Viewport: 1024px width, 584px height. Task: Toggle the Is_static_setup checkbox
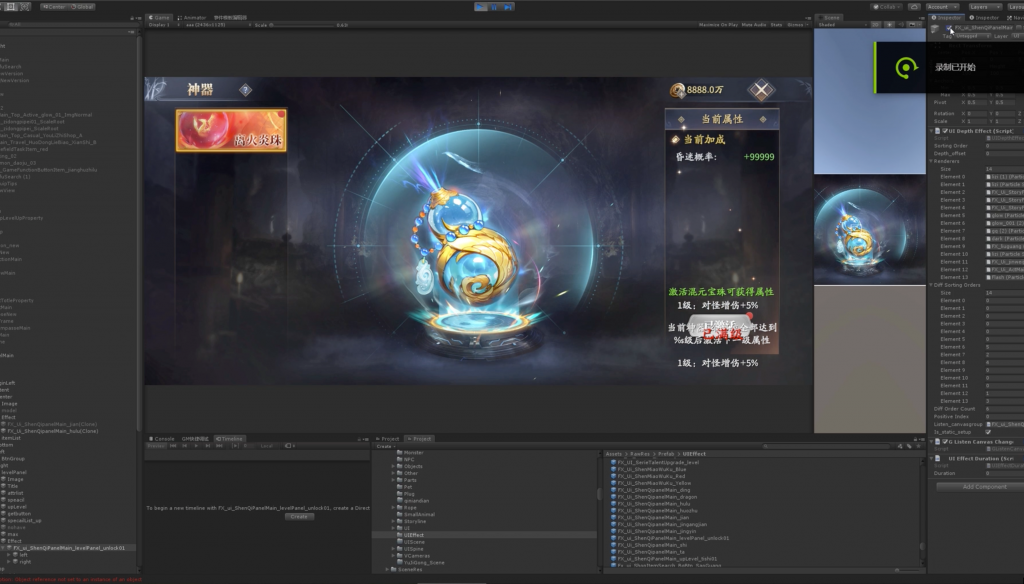coord(988,432)
